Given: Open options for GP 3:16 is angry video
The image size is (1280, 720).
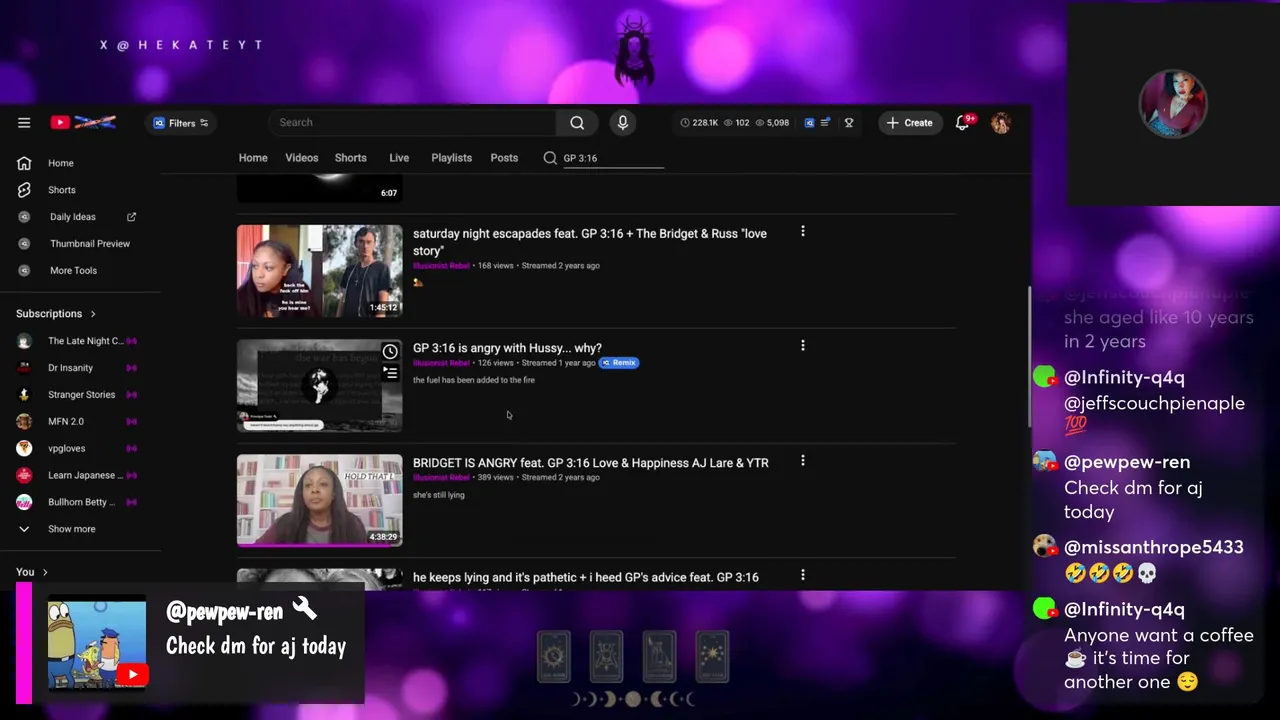Looking at the screenshot, I should click(x=802, y=346).
